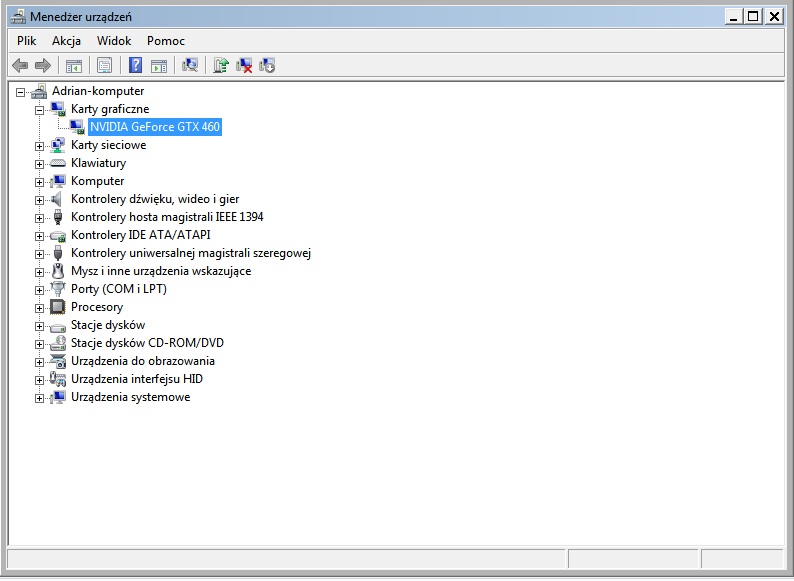
Task: Click Update driver software toolbar icon
Action: tap(221, 65)
